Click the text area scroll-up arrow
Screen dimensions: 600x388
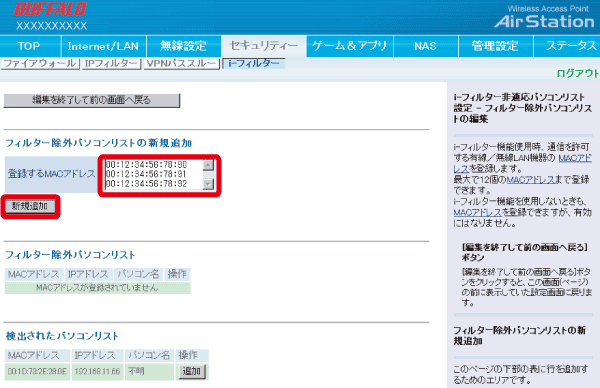208,165
